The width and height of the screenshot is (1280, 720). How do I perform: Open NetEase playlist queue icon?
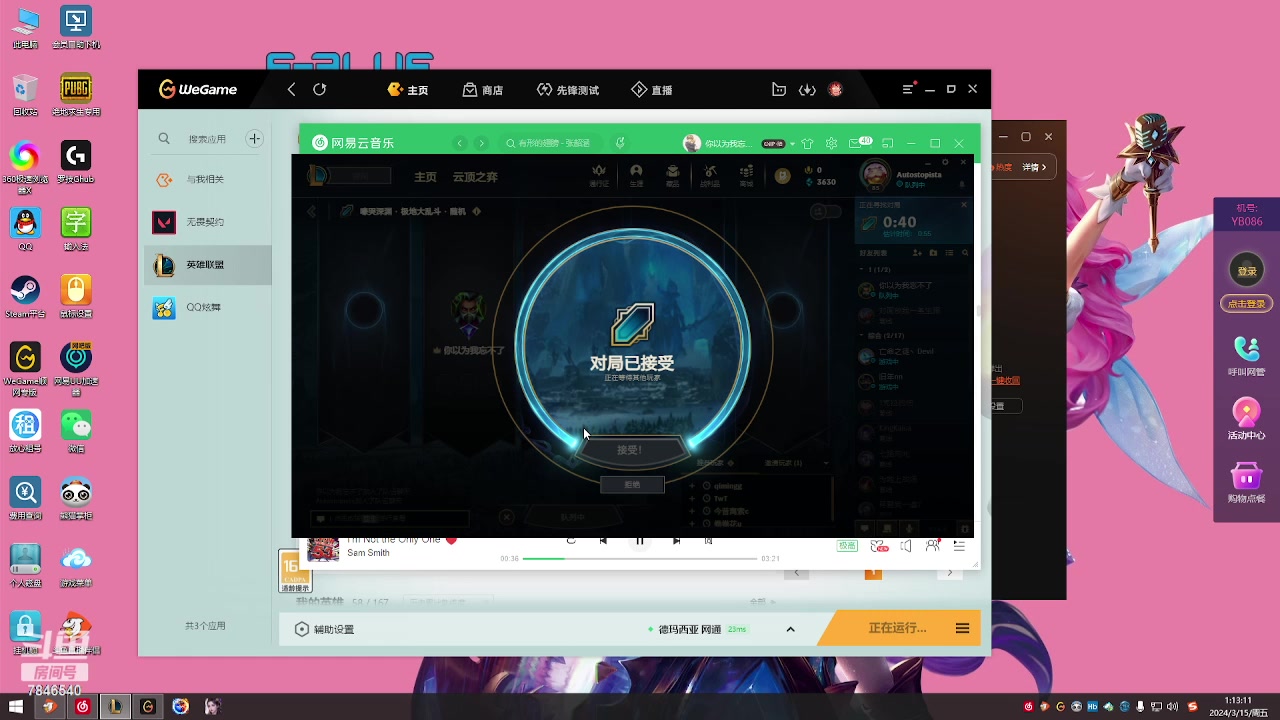click(x=959, y=546)
